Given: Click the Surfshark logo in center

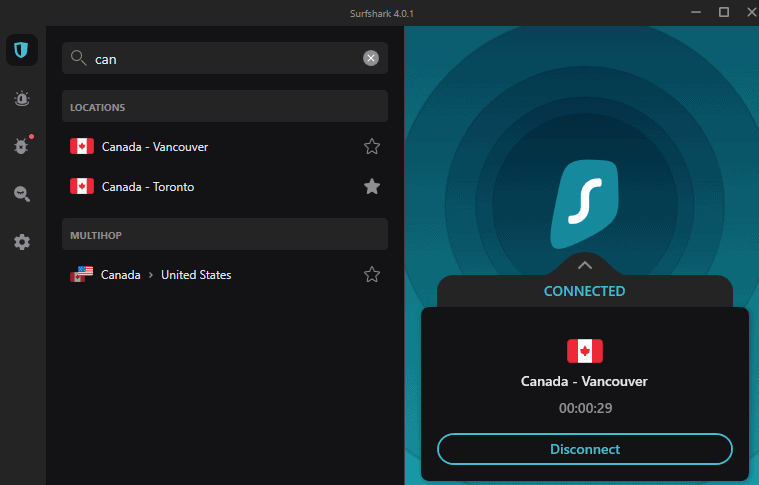Looking at the screenshot, I should click(584, 203).
